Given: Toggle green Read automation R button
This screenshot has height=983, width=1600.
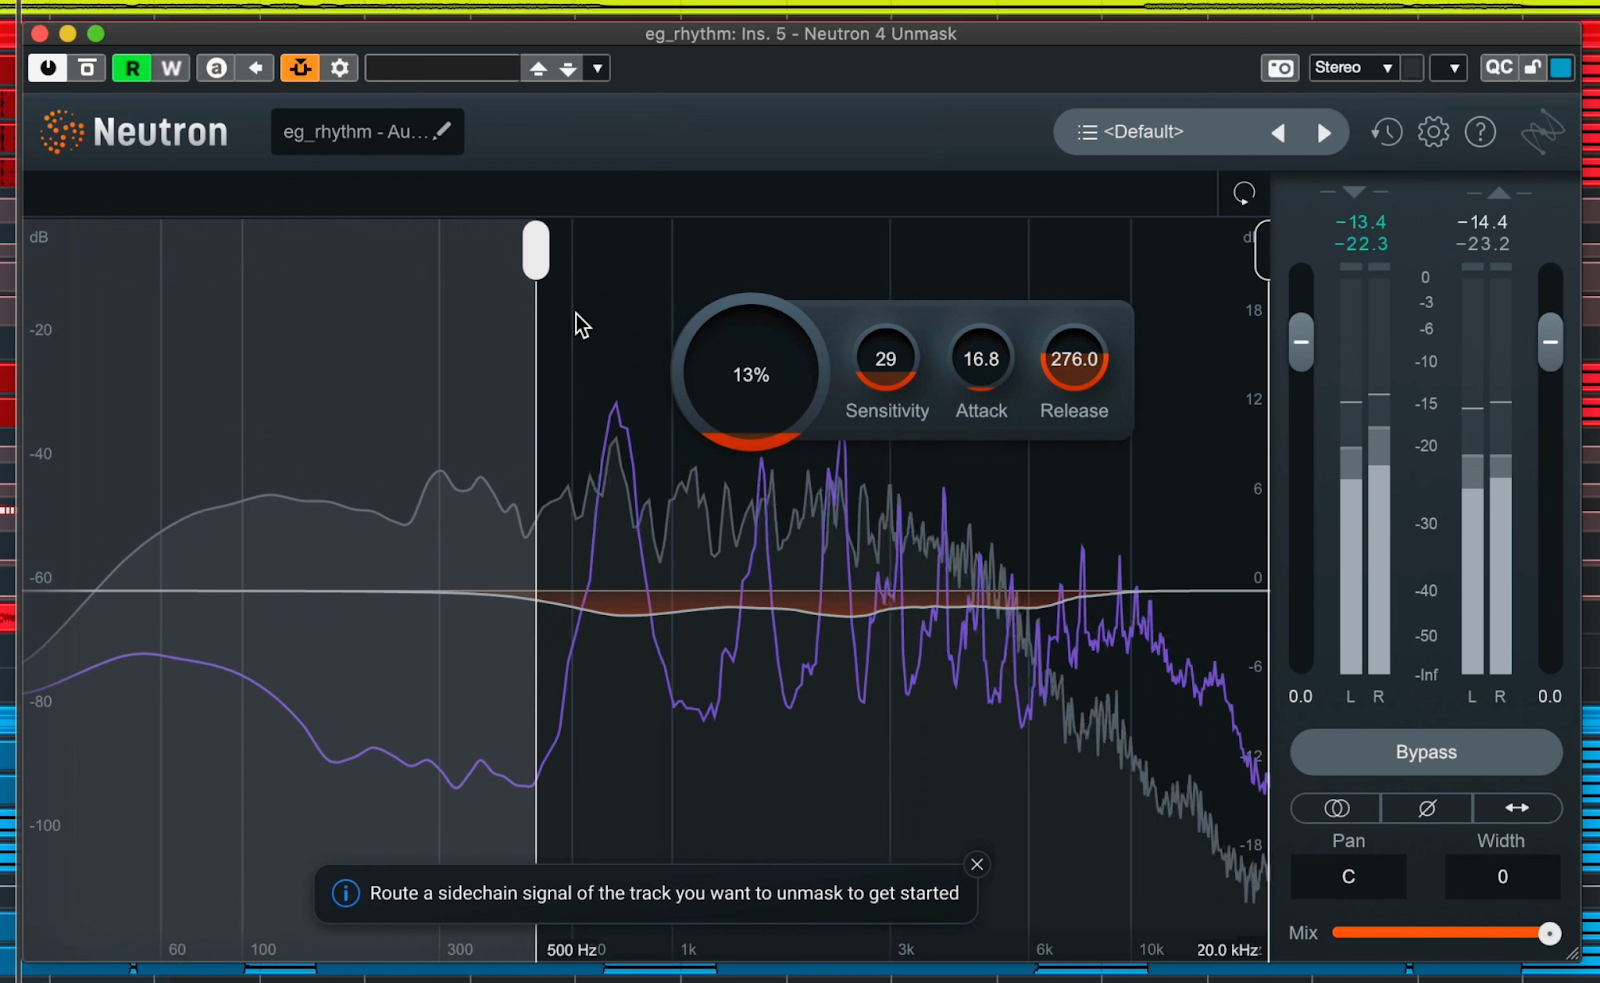Looking at the screenshot, I should pyautogui.click(x=132, y=68).
